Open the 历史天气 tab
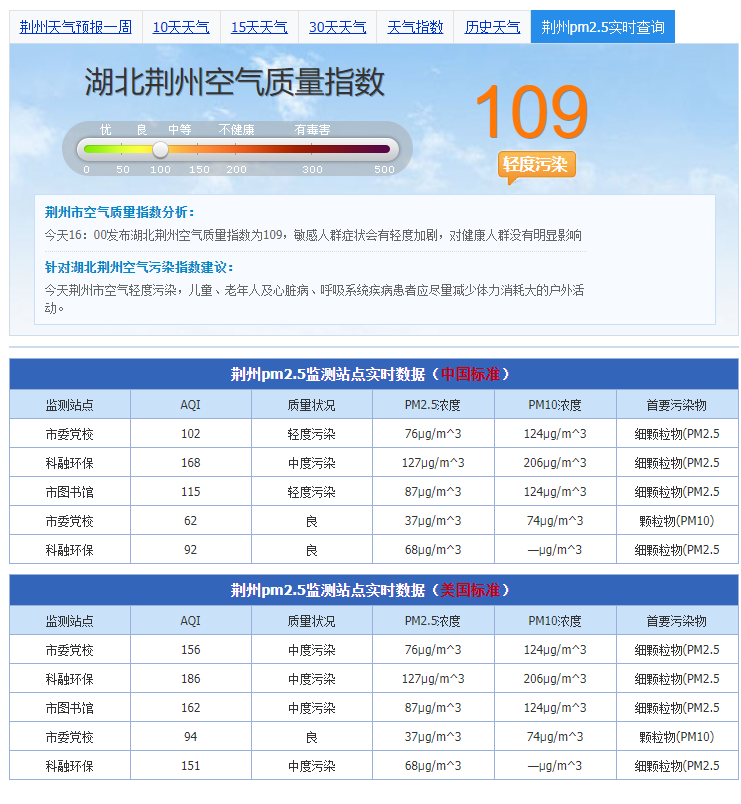This screenshot has width=741, height=804. [492, 27]
